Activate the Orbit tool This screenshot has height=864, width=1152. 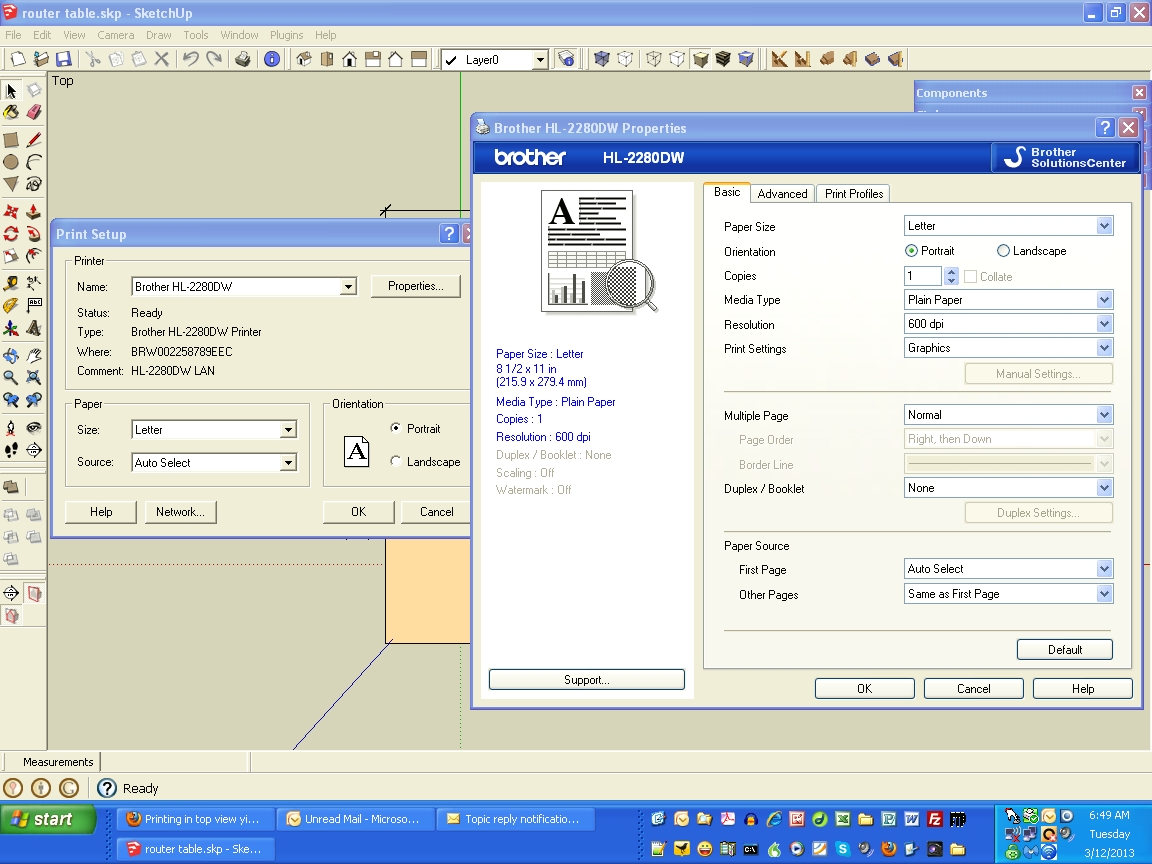click(11, 356)
